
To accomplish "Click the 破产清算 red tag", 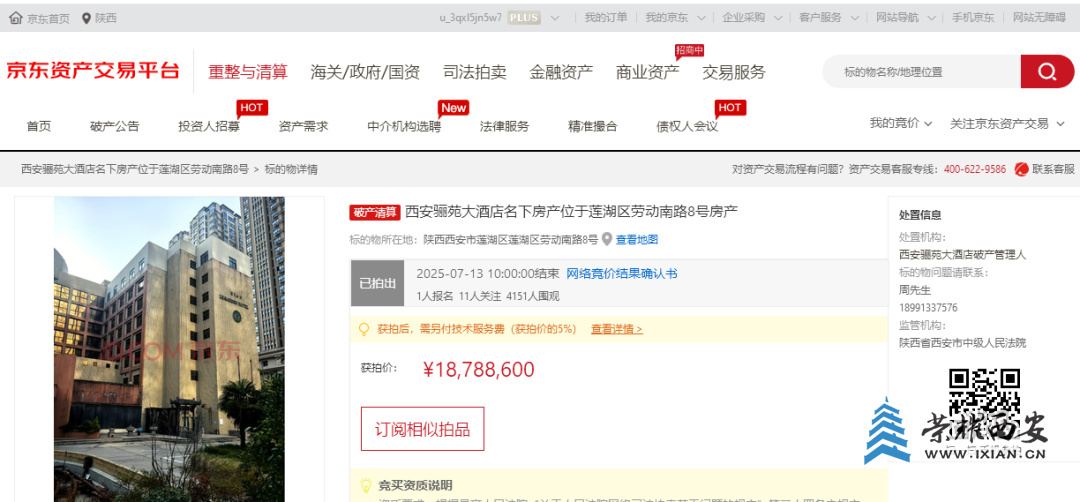I will [375, 212].
